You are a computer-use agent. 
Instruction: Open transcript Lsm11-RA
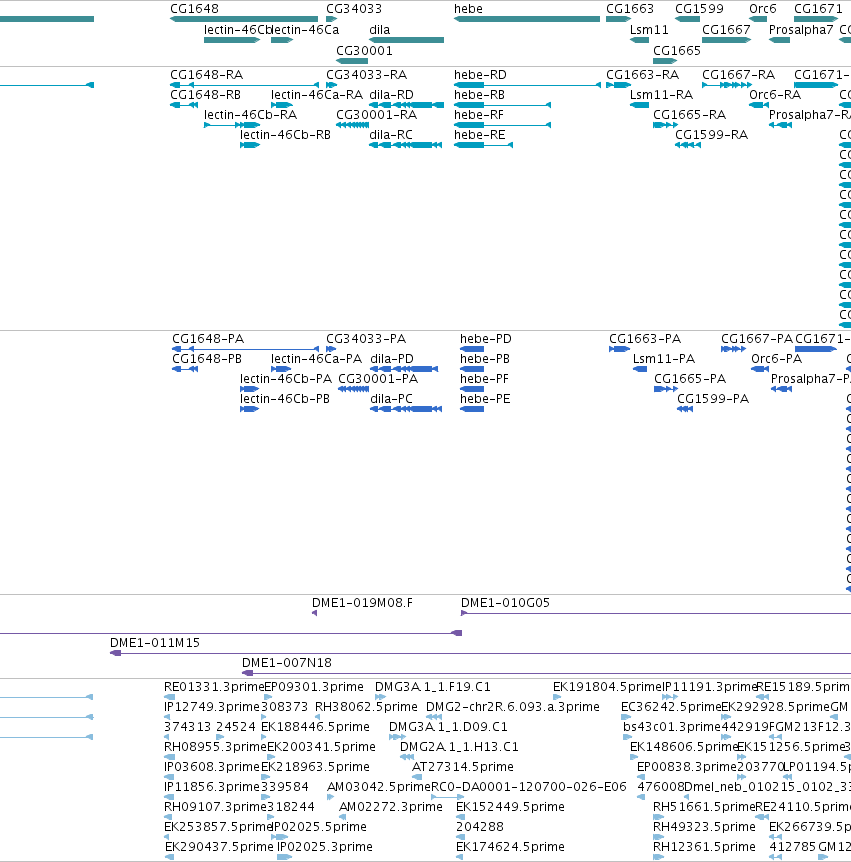pos(661,95)
